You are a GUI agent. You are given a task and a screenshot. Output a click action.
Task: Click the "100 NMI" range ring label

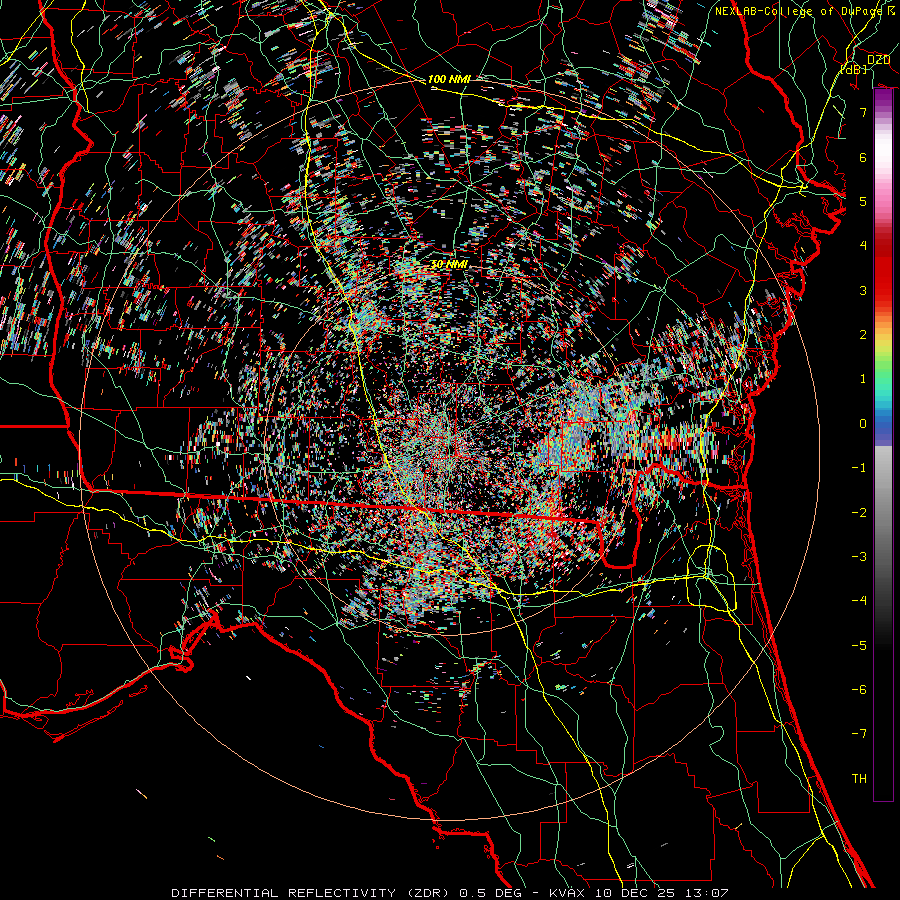coord(449,79)
